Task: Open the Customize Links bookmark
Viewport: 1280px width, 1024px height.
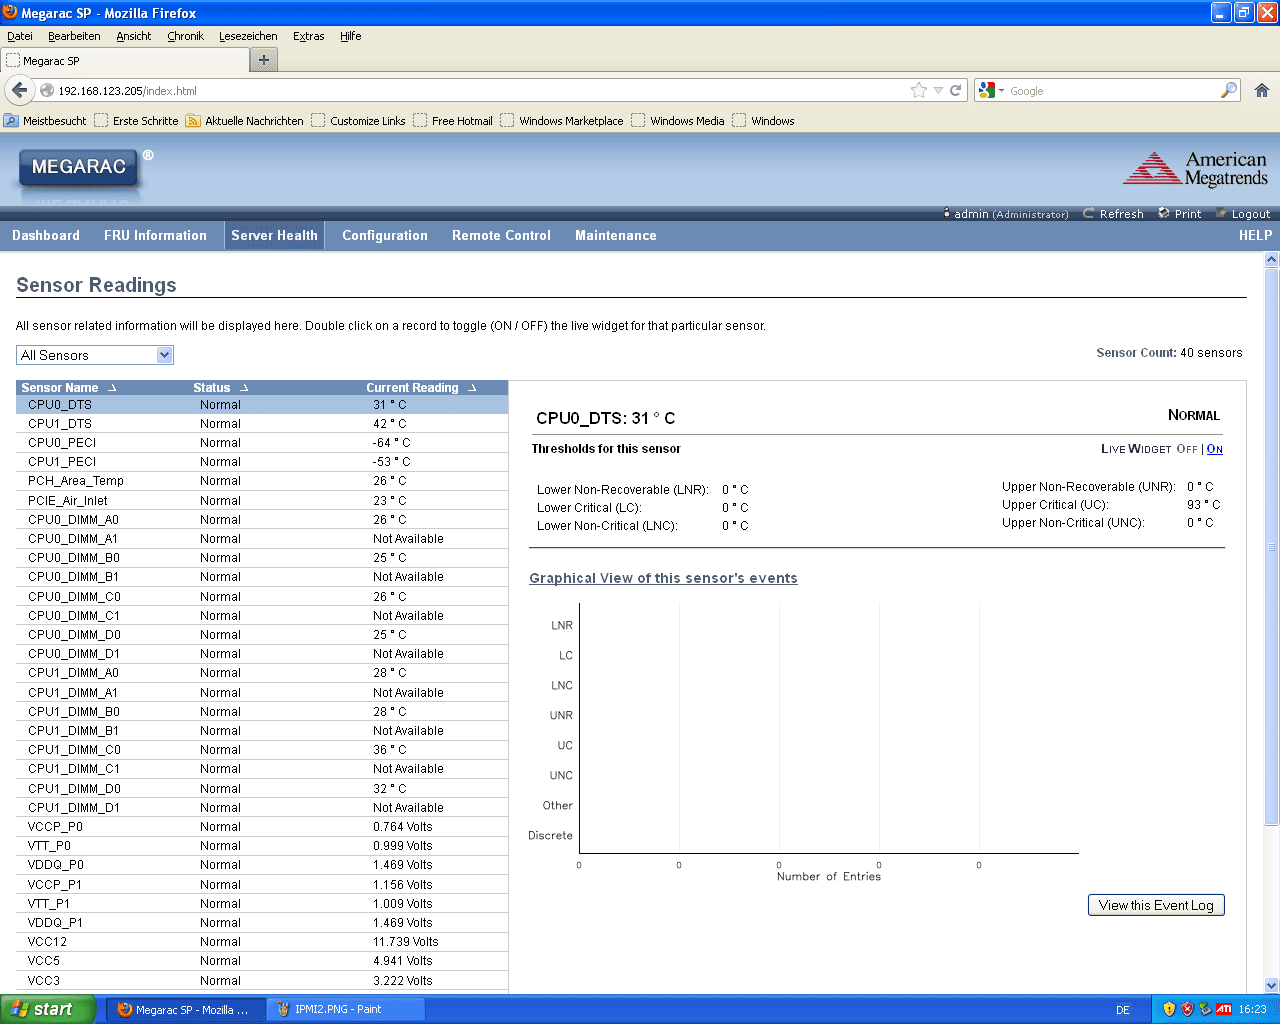Action: [x=358, y=121]
